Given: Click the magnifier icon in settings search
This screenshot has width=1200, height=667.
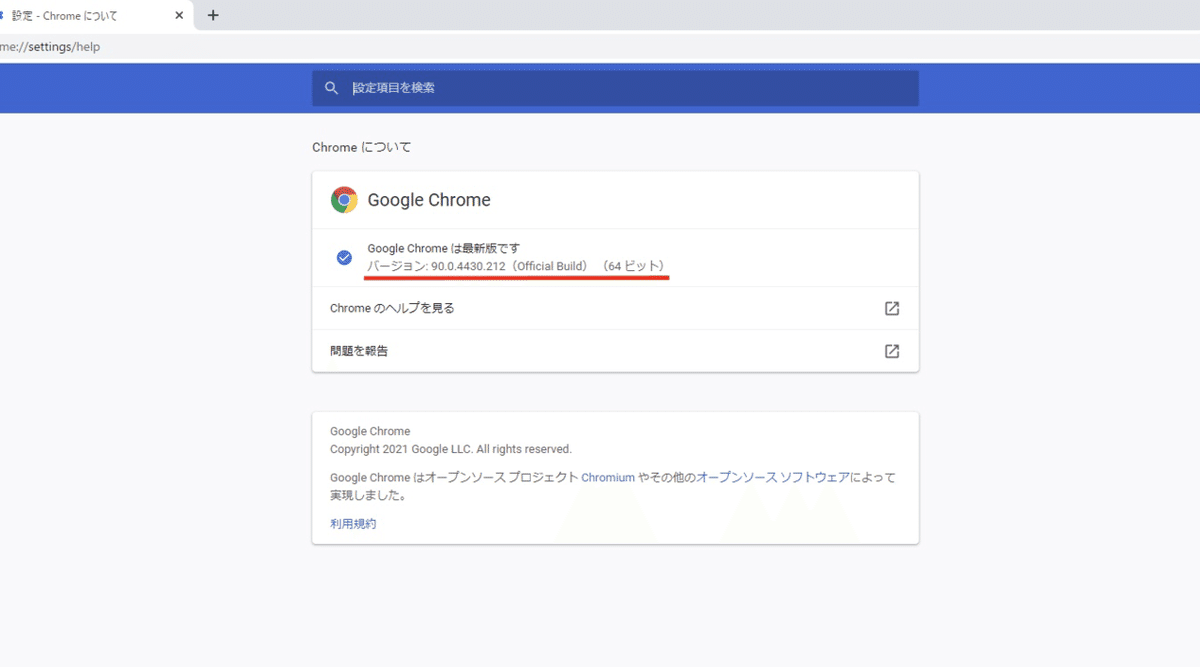Looking at the screenshot, I should pyautogui.click(x=332, y=88).
